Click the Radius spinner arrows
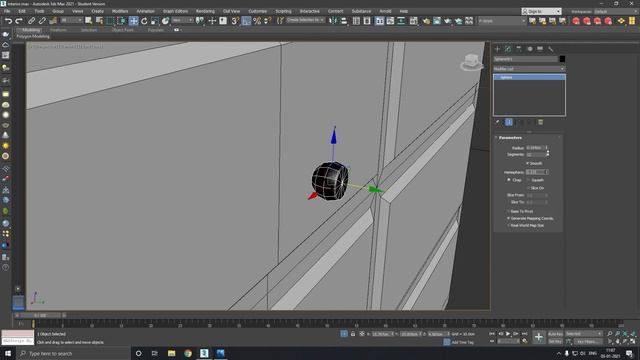Viewport: 640px width, 360px height. click(547, 148)
